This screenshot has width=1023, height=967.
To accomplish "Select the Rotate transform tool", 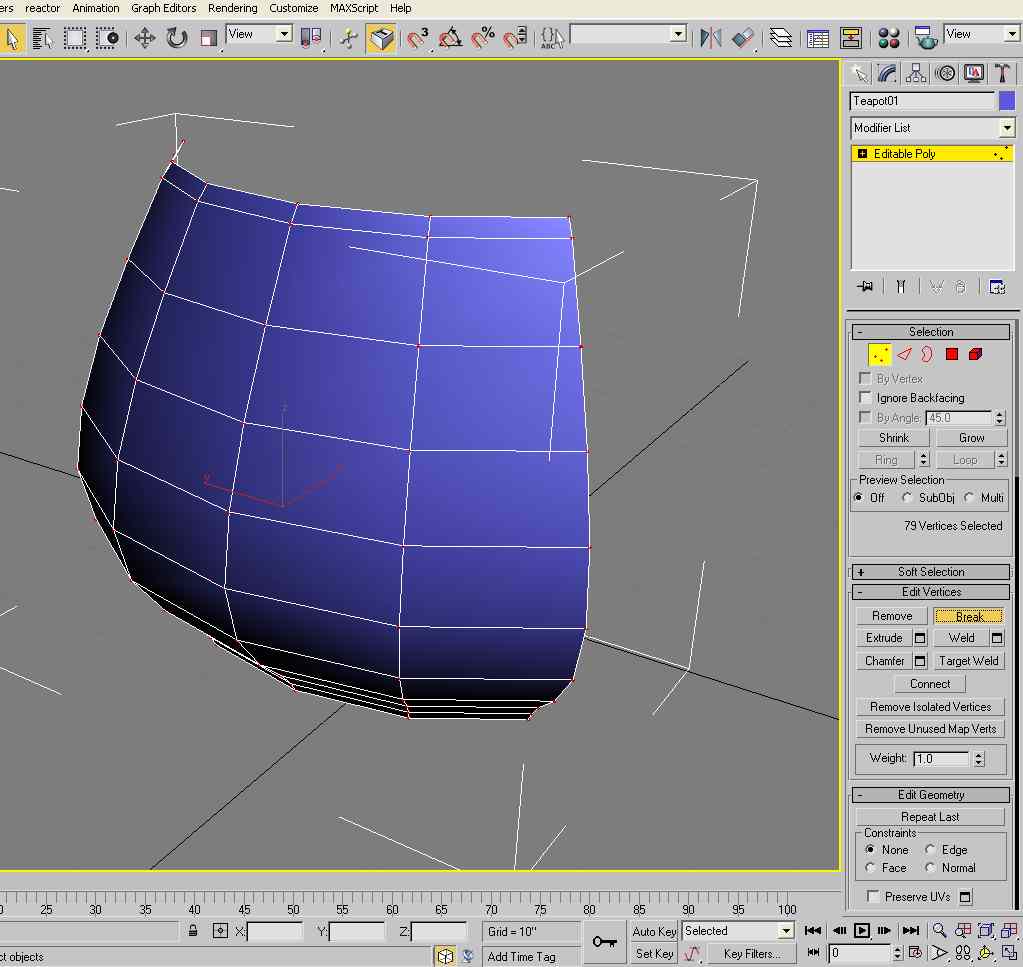I will point(177,38).
